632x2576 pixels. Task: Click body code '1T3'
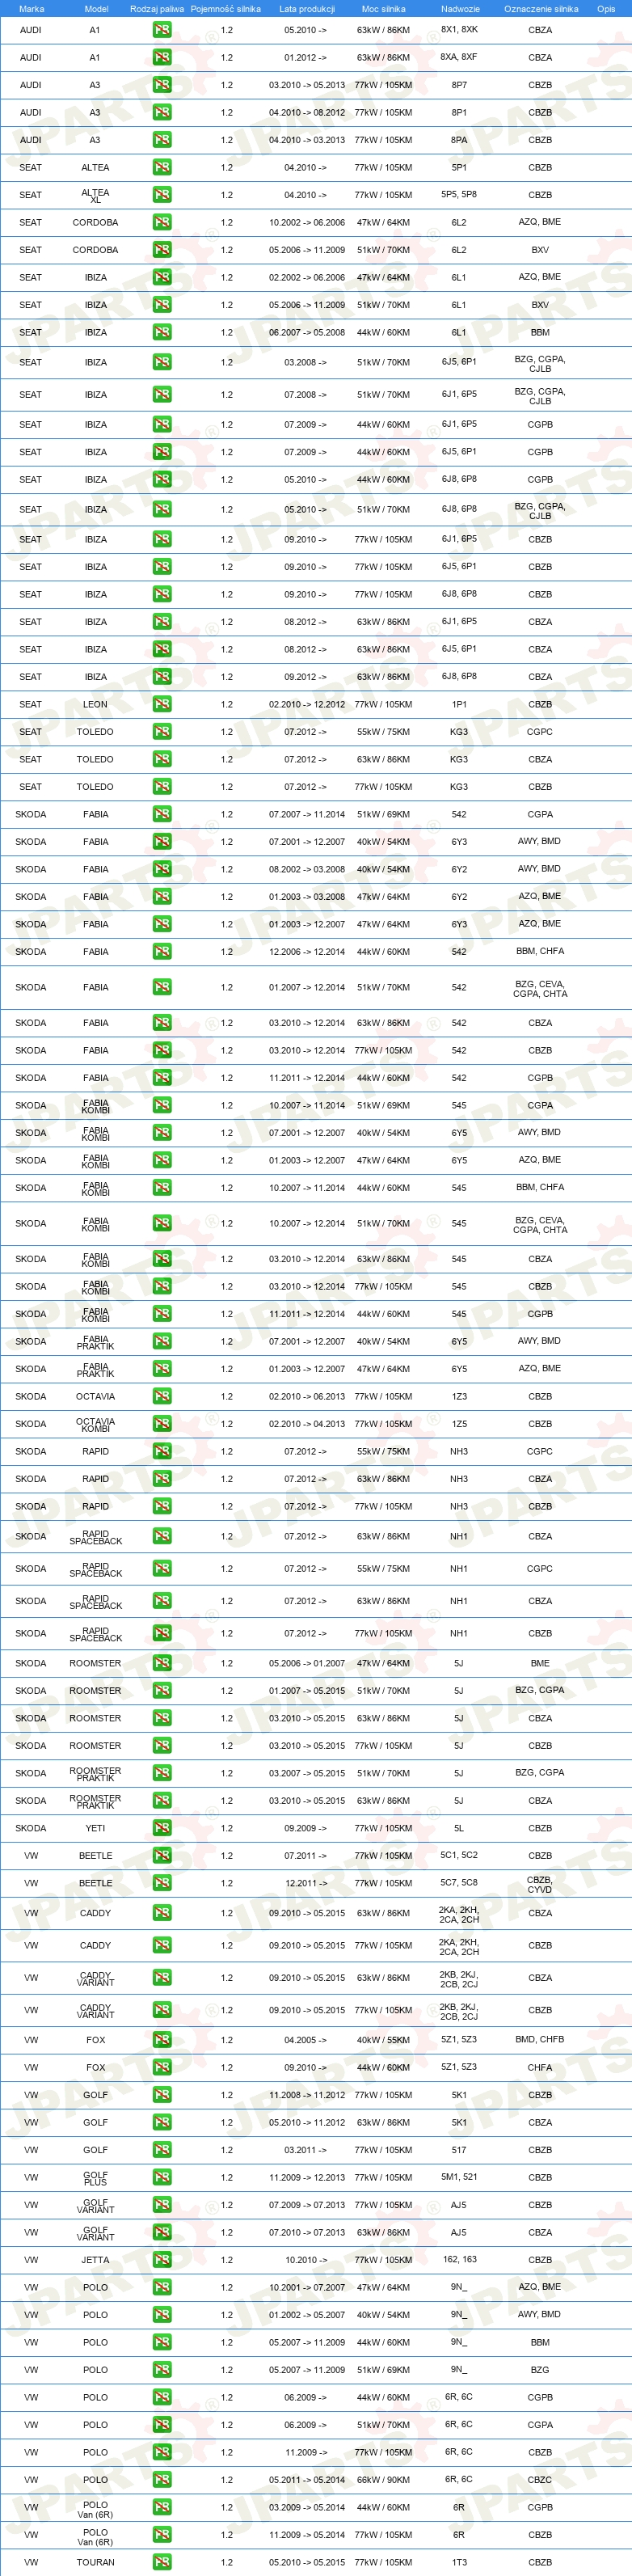459,2562
